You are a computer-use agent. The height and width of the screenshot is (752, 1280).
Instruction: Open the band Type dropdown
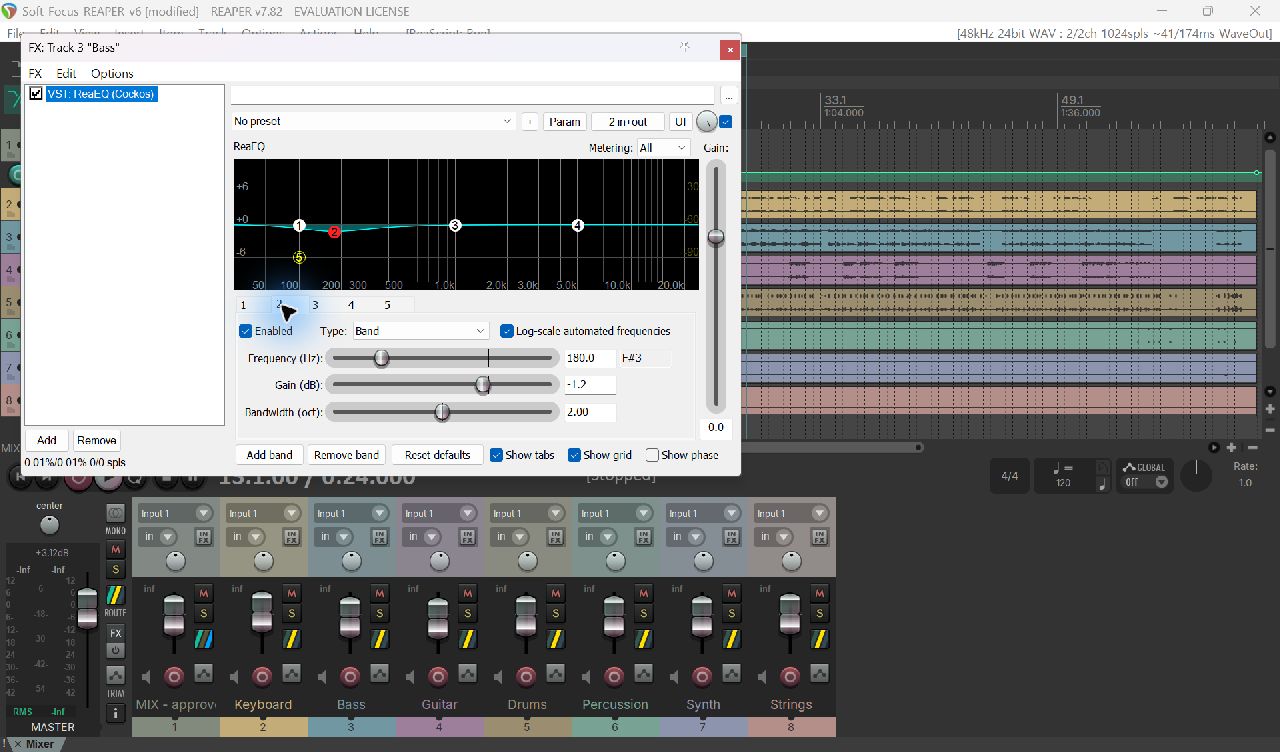[420, 331]
